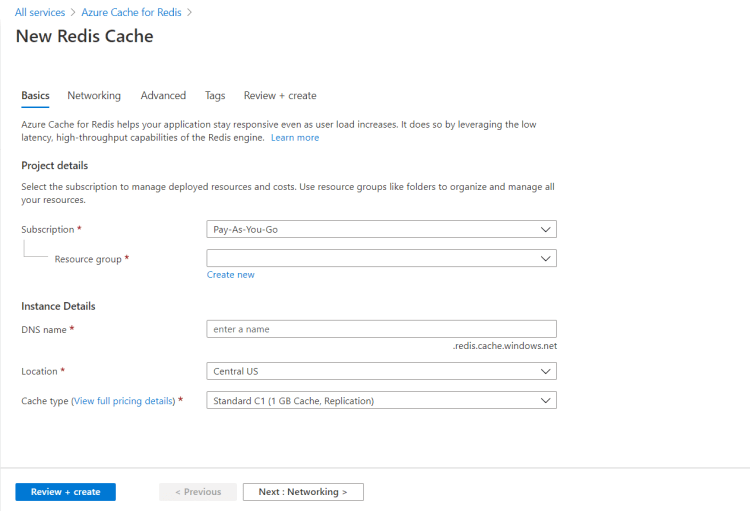750x511 pixels.
Task: Open All services breadcrumb link
Action: pyautogui.click(x=40, y=12)
